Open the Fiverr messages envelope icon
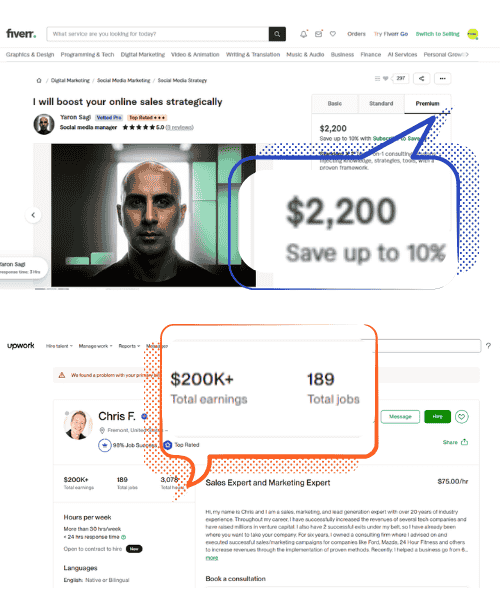This screenshot has width=500, height=600. (x=318, y=34)
